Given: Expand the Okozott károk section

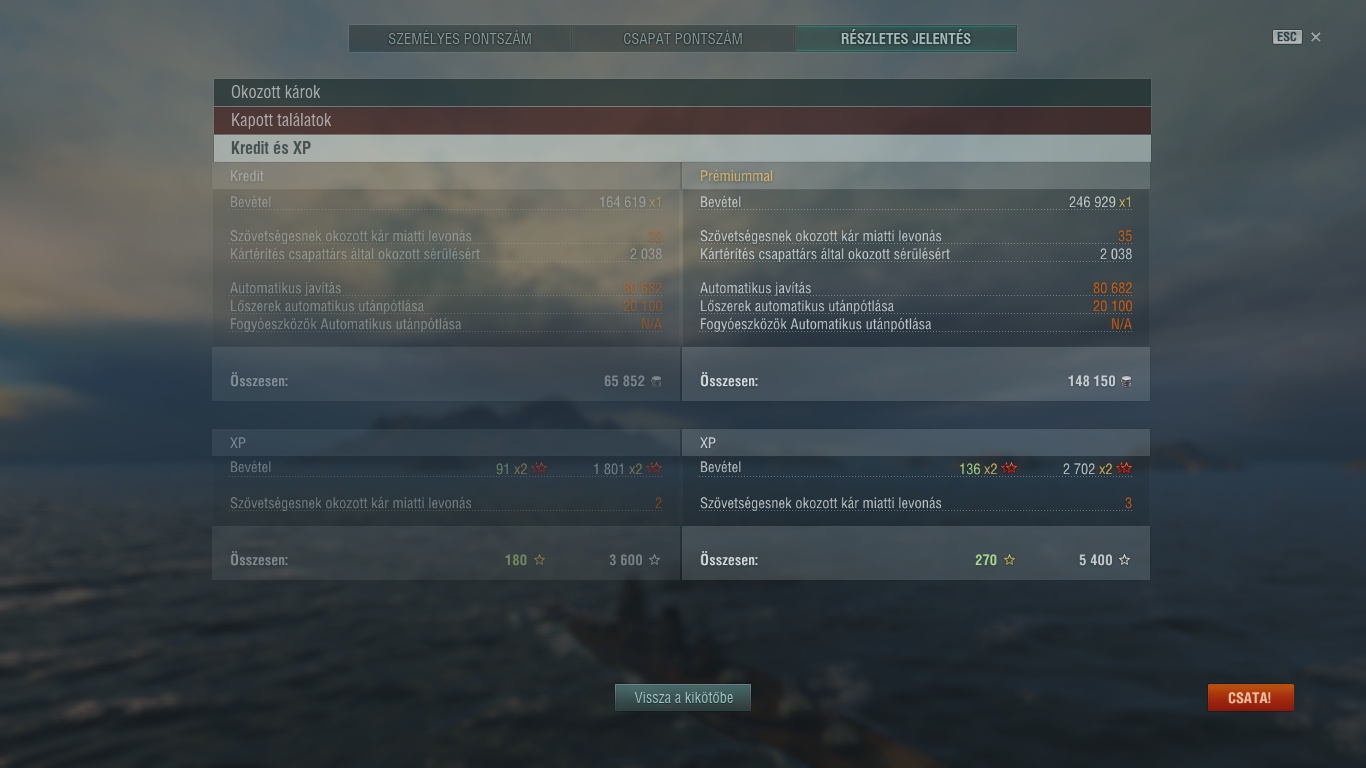Looking at the screenshot, I should click(682, 92).
